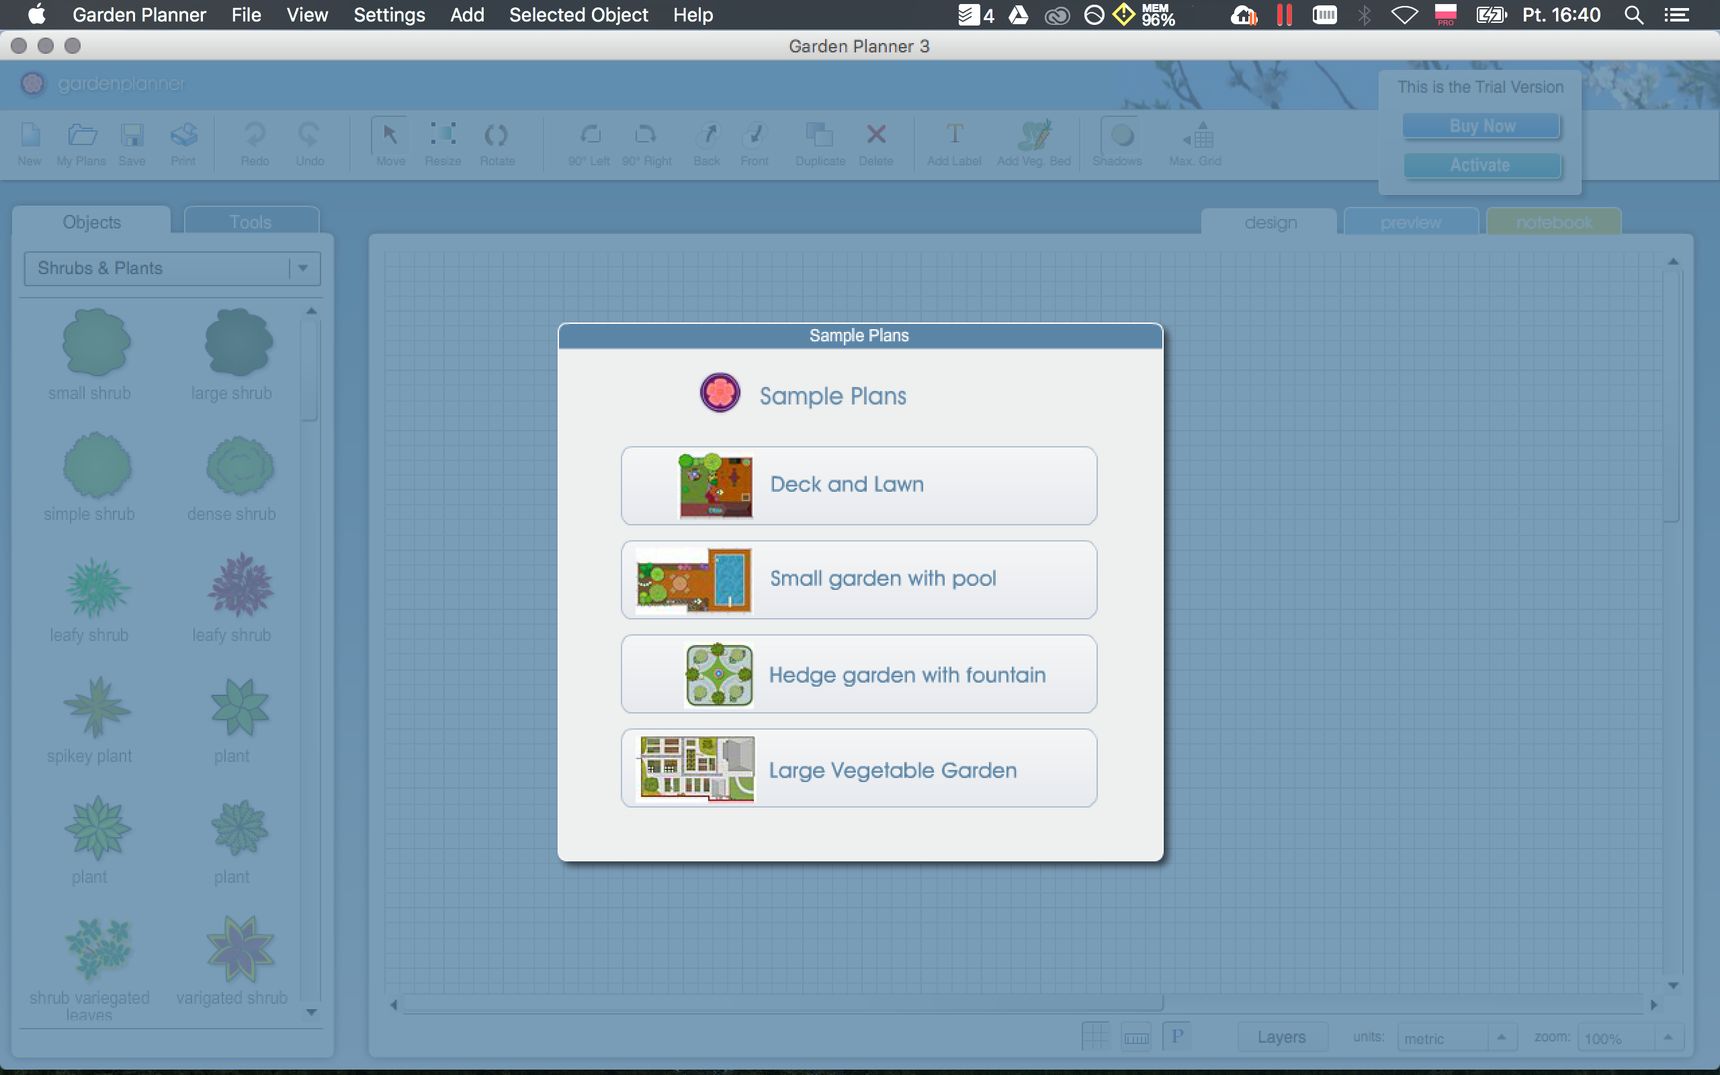Image resolution: width=1720 pixels, height=1075 pixels.
Task: Toggle the ruler display button
Action: tap(1136, 1036)
